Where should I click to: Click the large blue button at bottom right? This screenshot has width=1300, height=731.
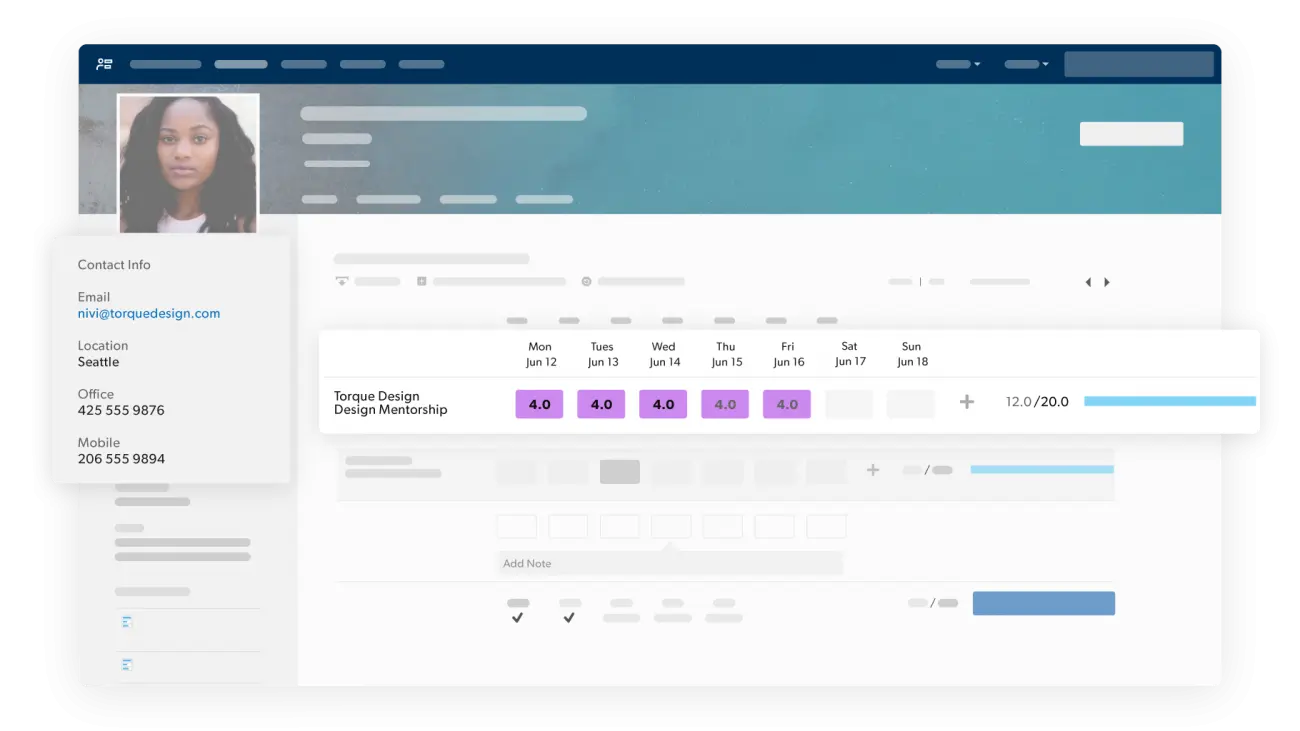tap(1043, 603)
